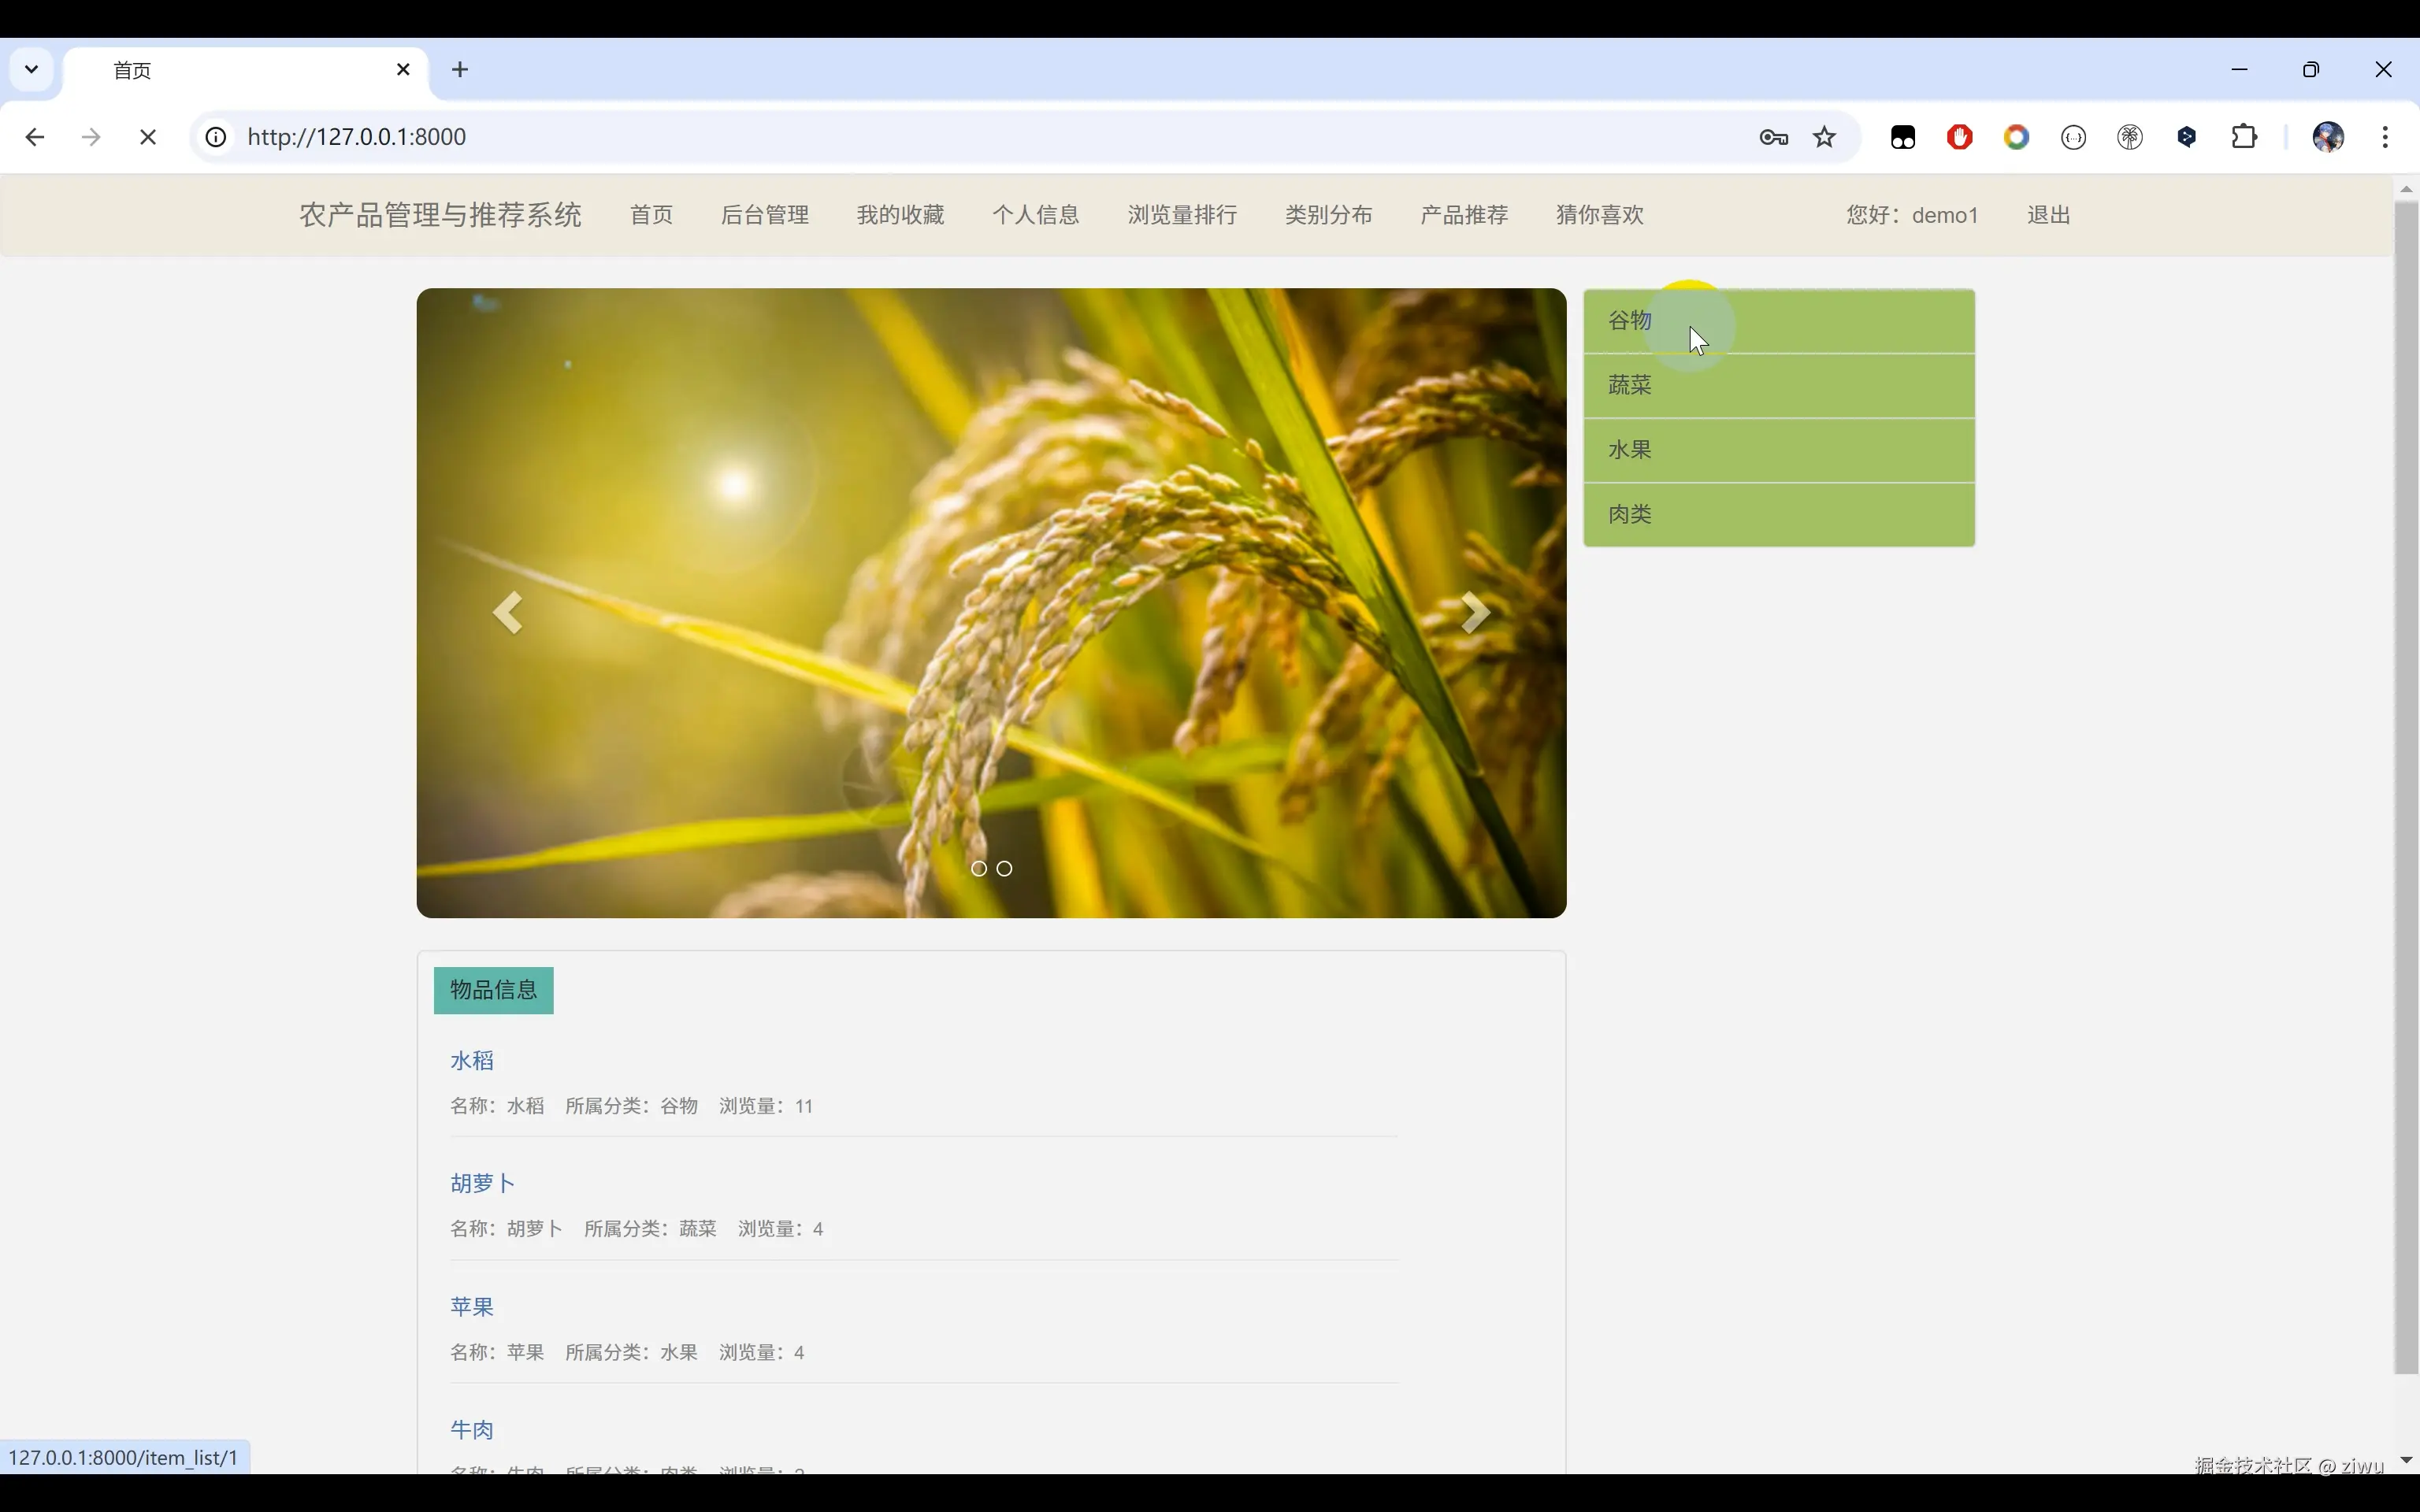
Task: Open Chrome three-dot menu
Action: click(2385, 137)
